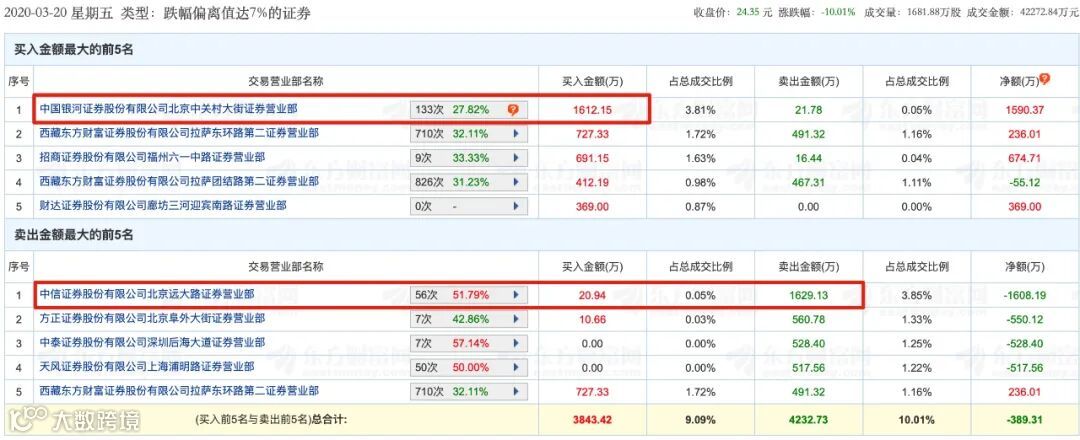Click the total sell amount 4232.73
The height and width of the screenshot is (440, 1080).
pyautogui.click(x=809, y=418)
